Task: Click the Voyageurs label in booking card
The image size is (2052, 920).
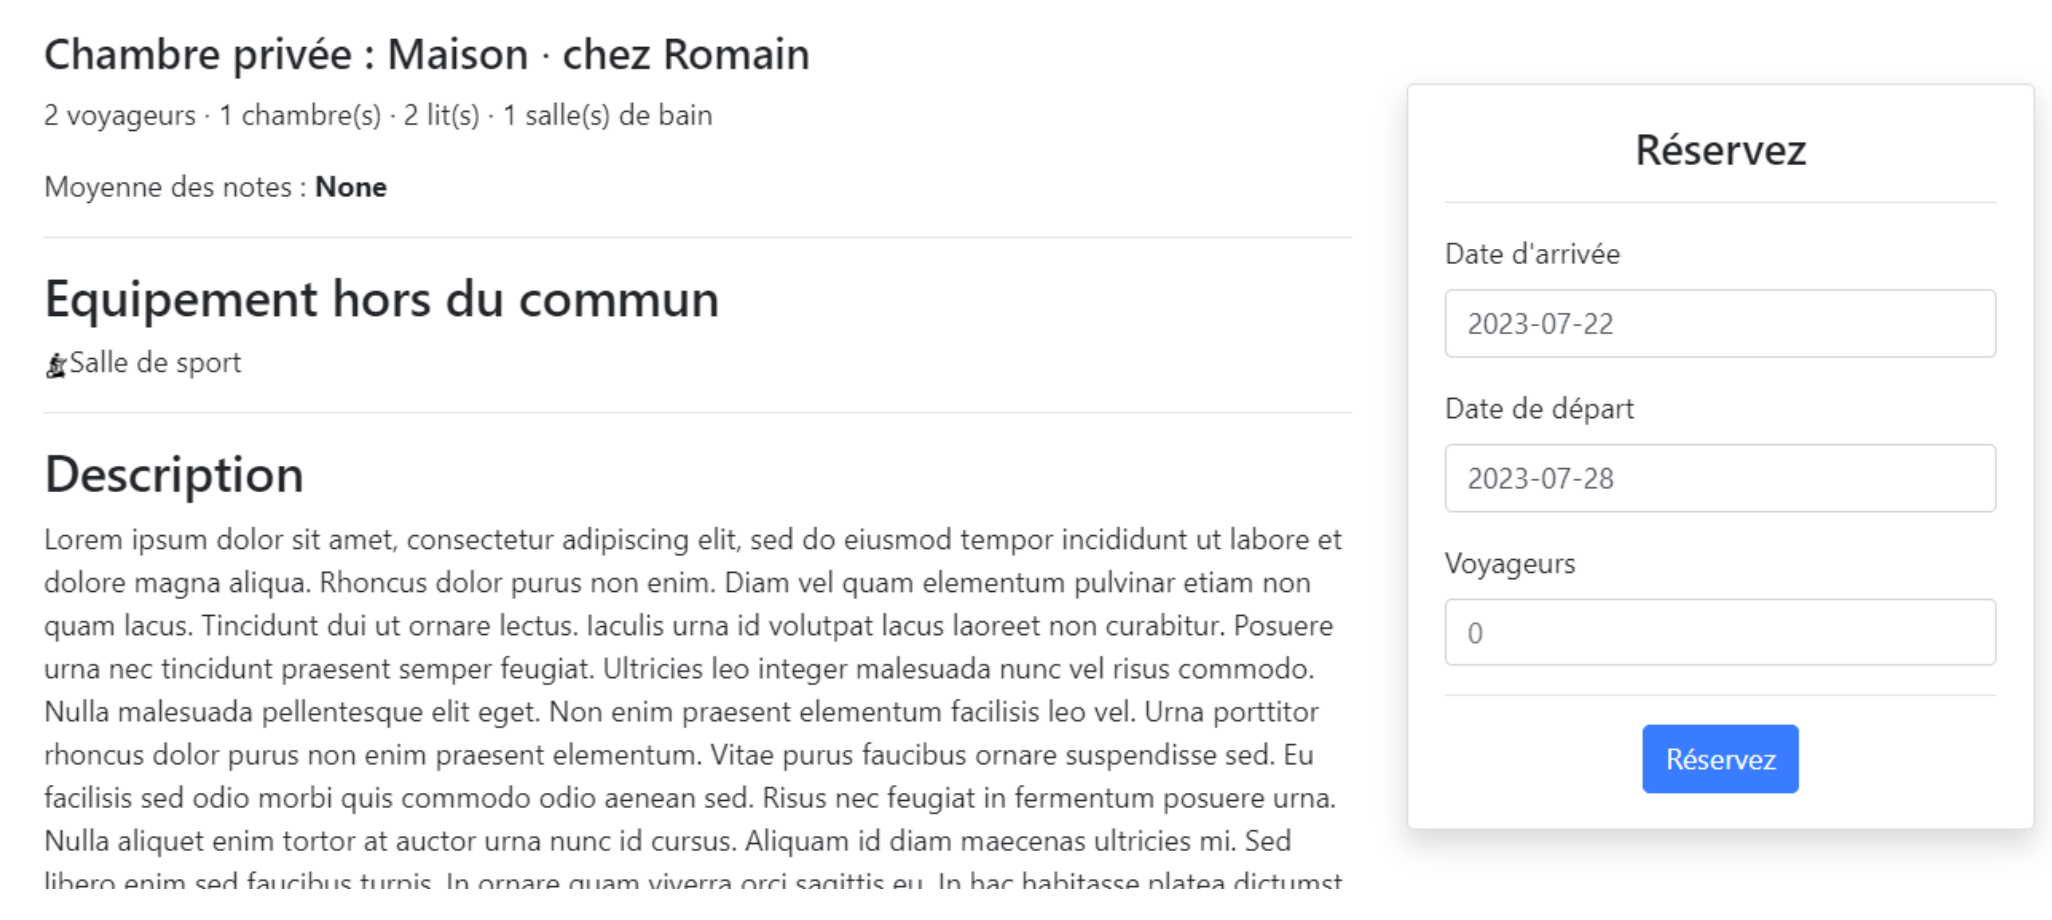Action: point(1509,564)
